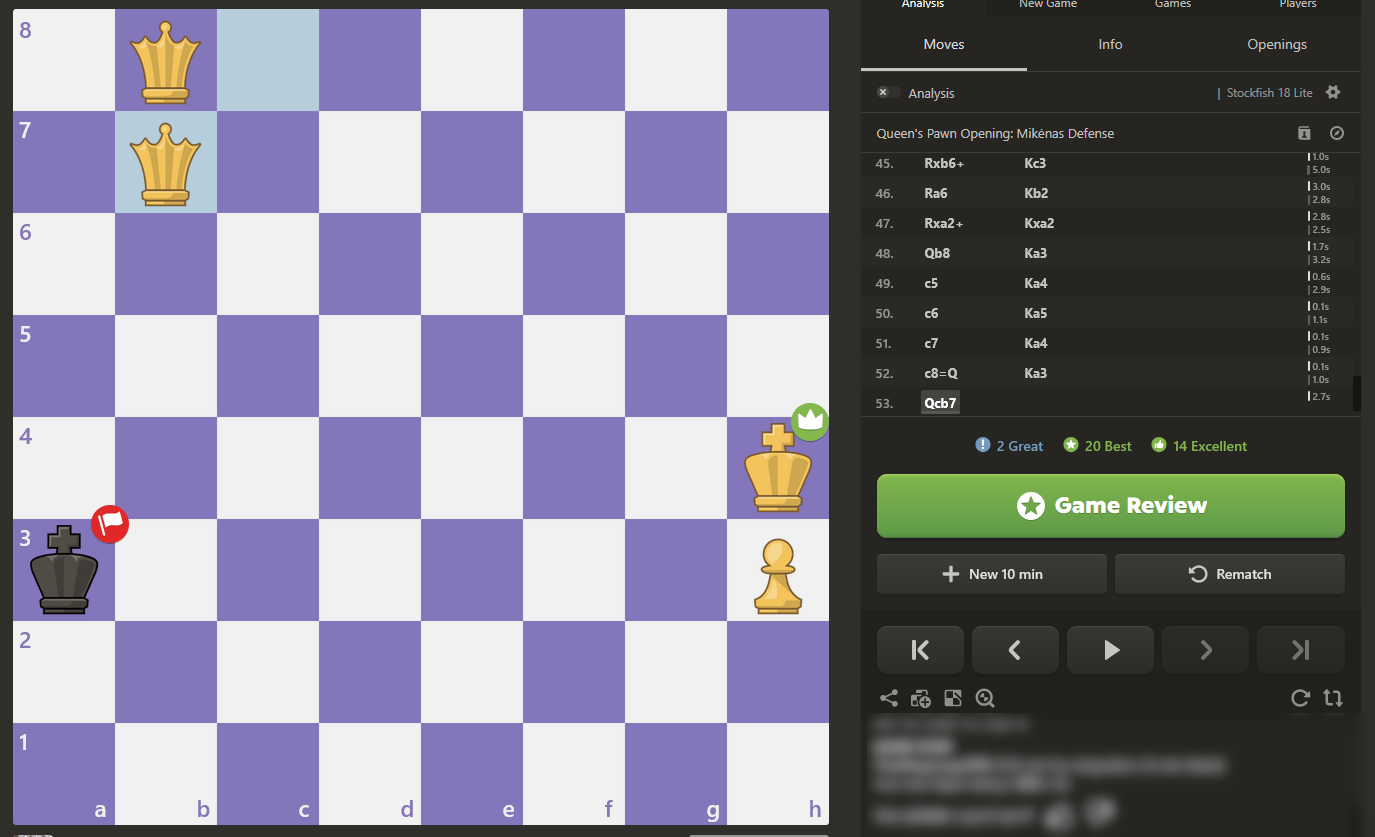
Task: Click the empty e4 square on the board
Action: coord(472,468)
